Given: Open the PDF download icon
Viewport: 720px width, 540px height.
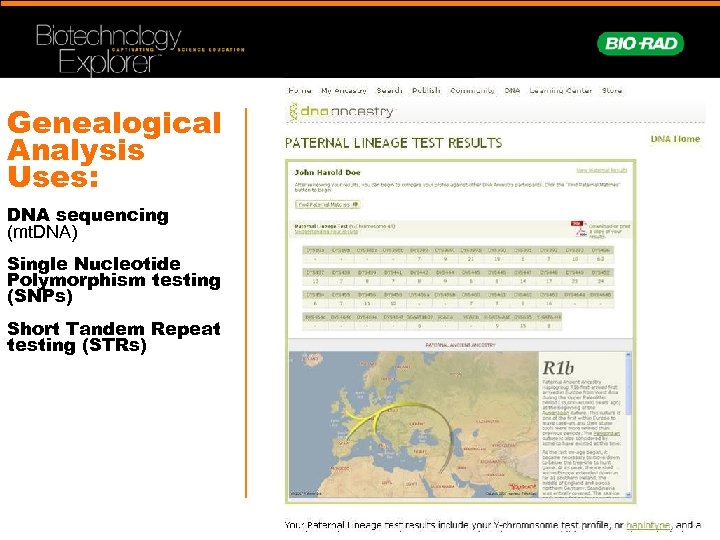Looking at the screenshot, I should coord(579,228).
